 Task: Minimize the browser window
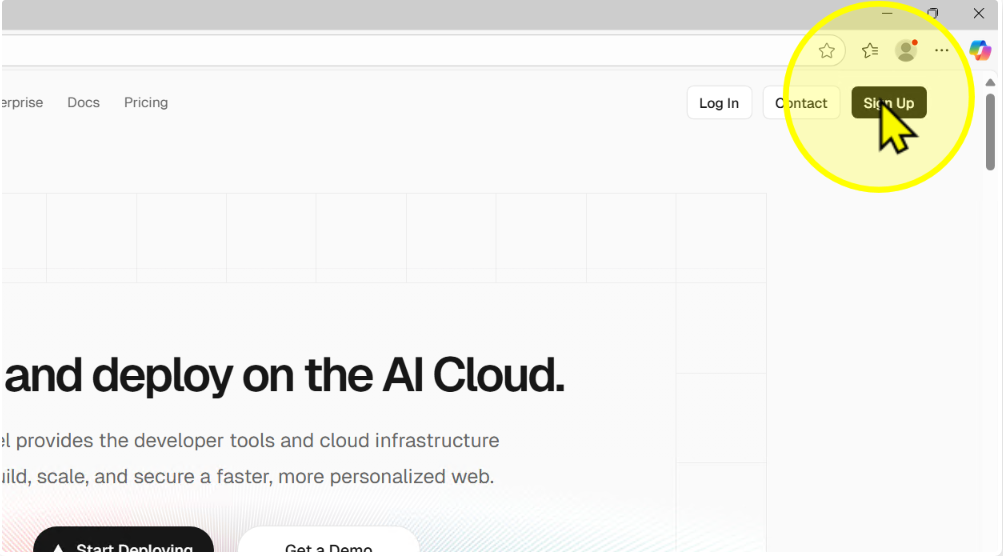pyautogui.click(x=887, y=13)
